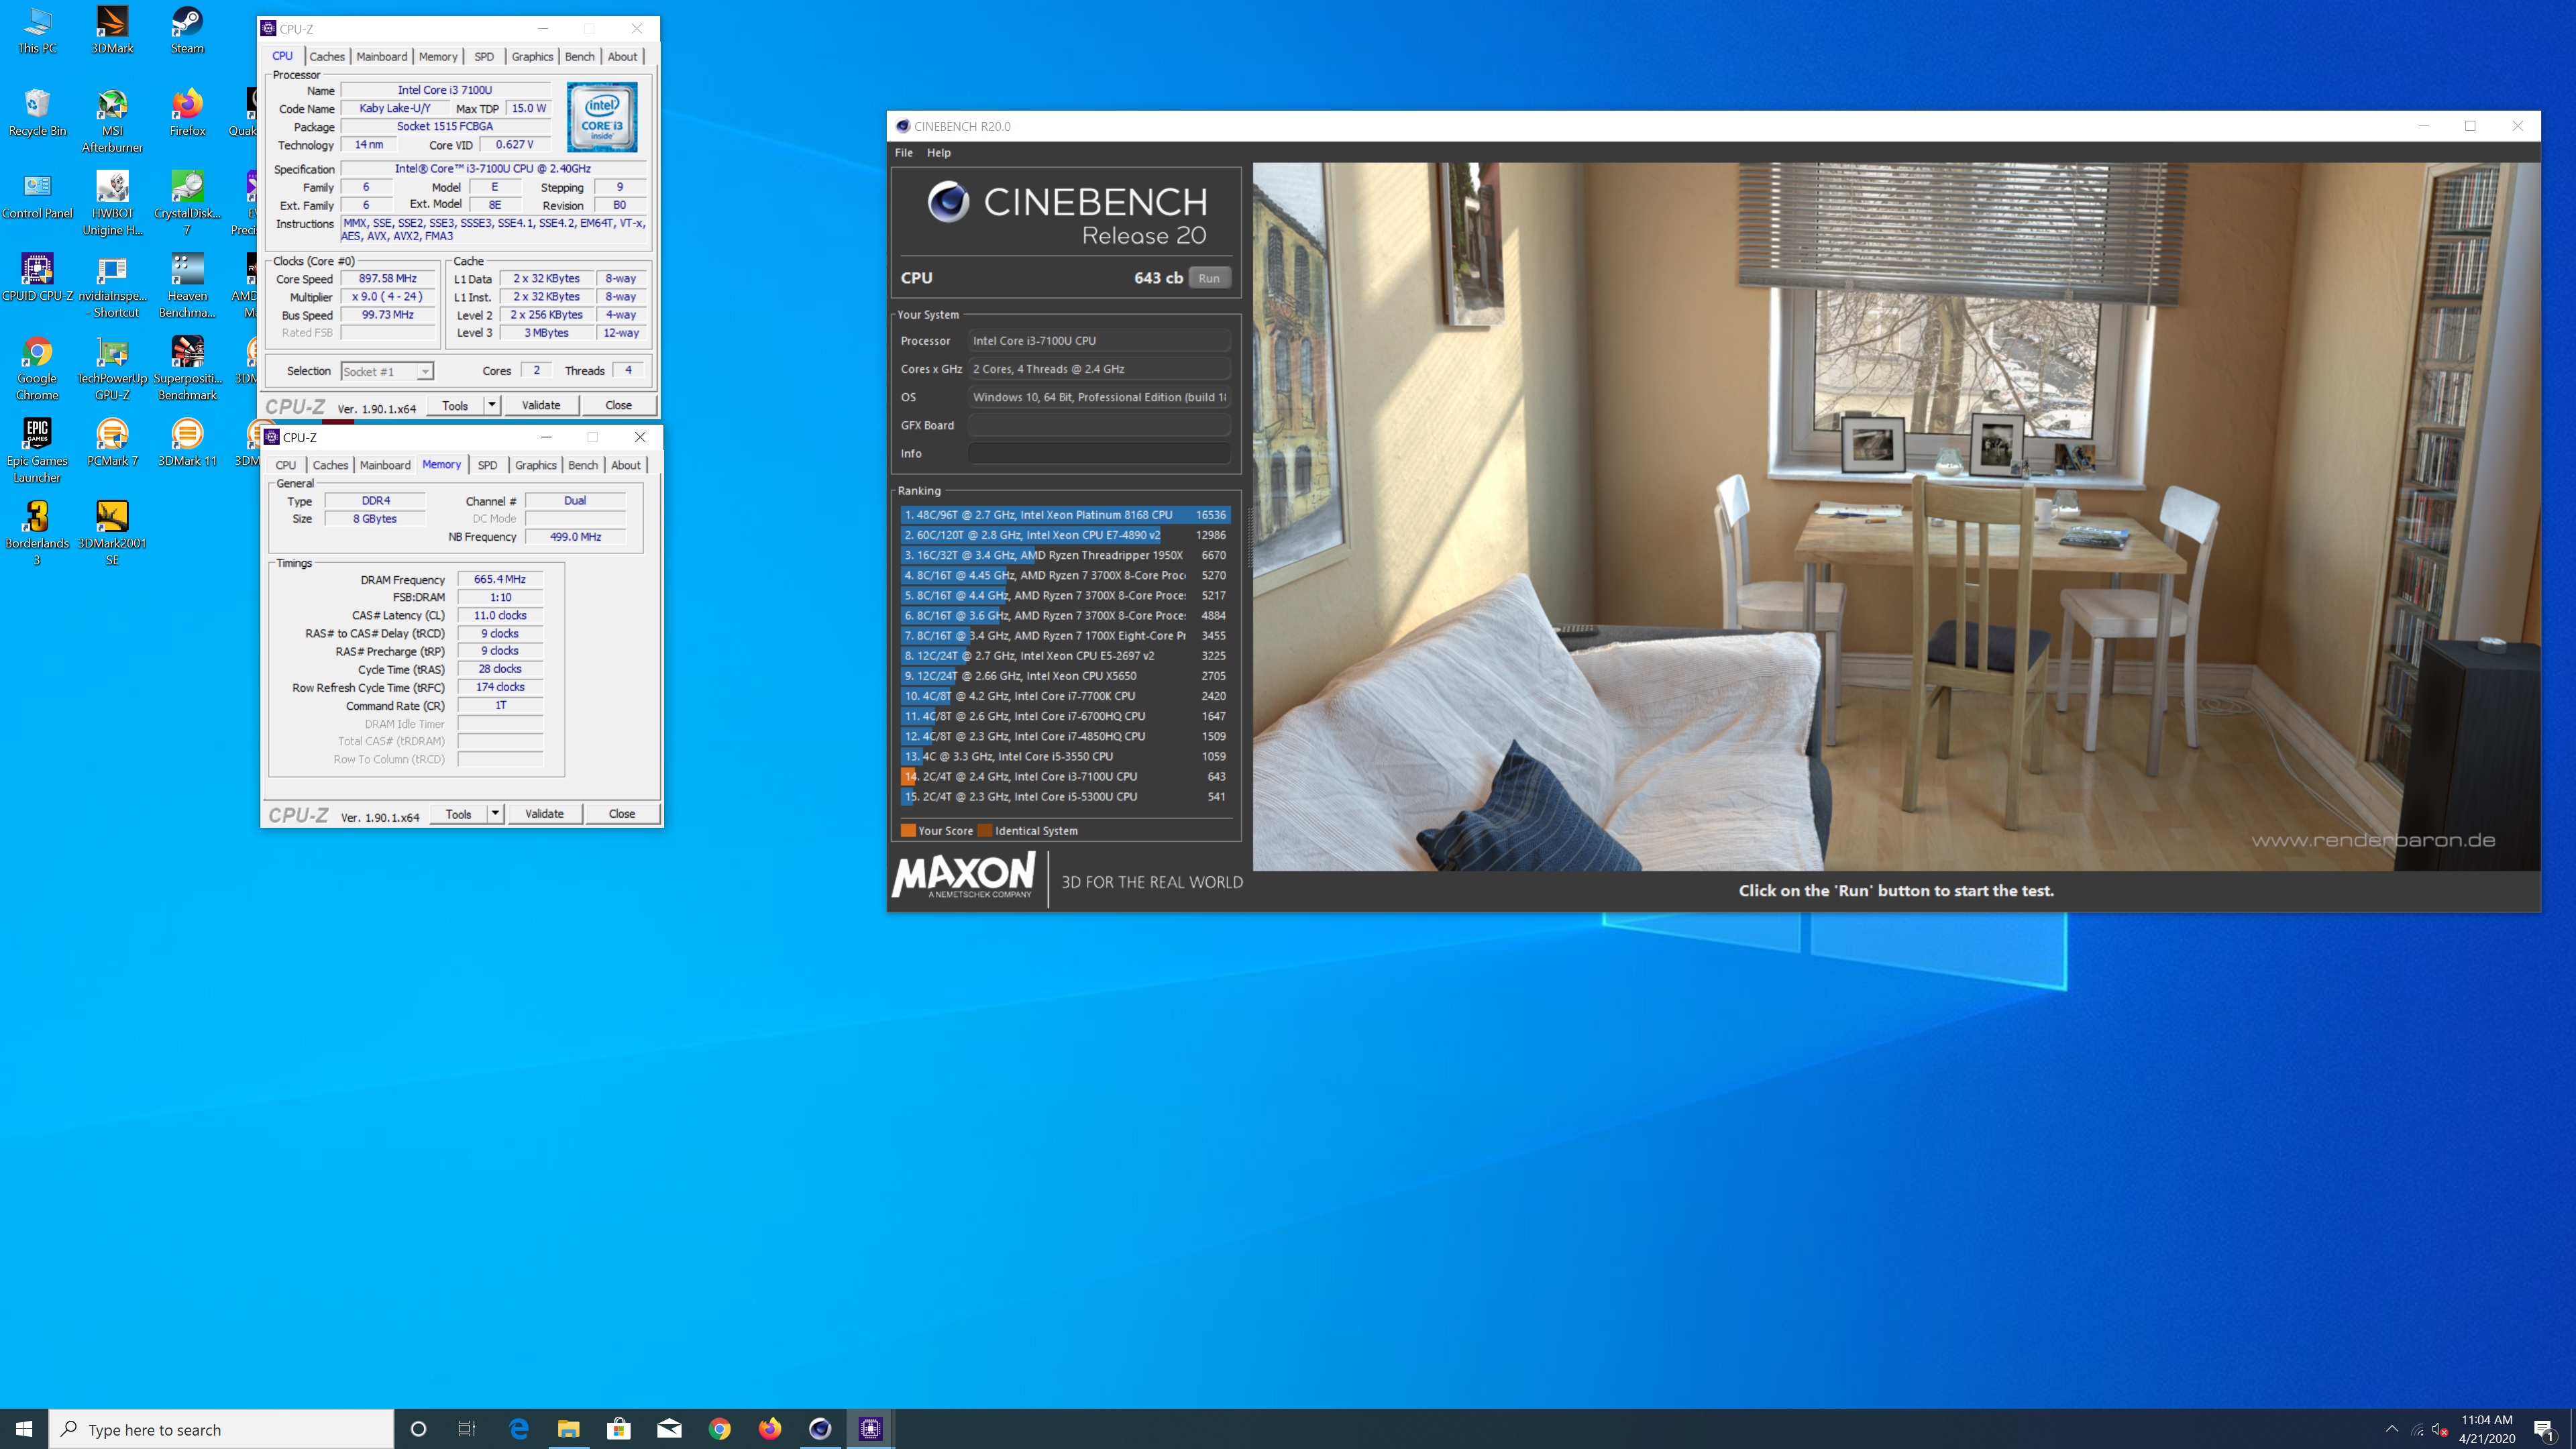Open Task View in the taskbar

[467, 1429]
